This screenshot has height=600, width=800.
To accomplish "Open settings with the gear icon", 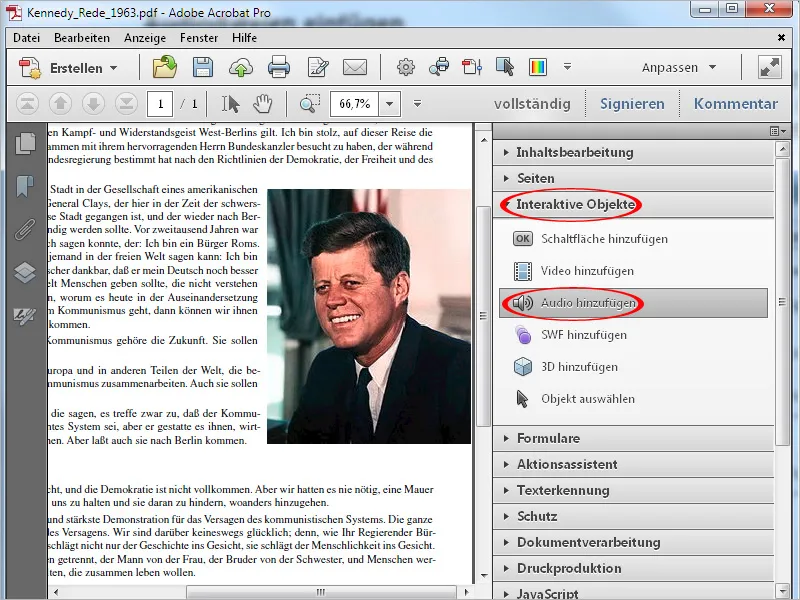I will (x=406, y=67).
